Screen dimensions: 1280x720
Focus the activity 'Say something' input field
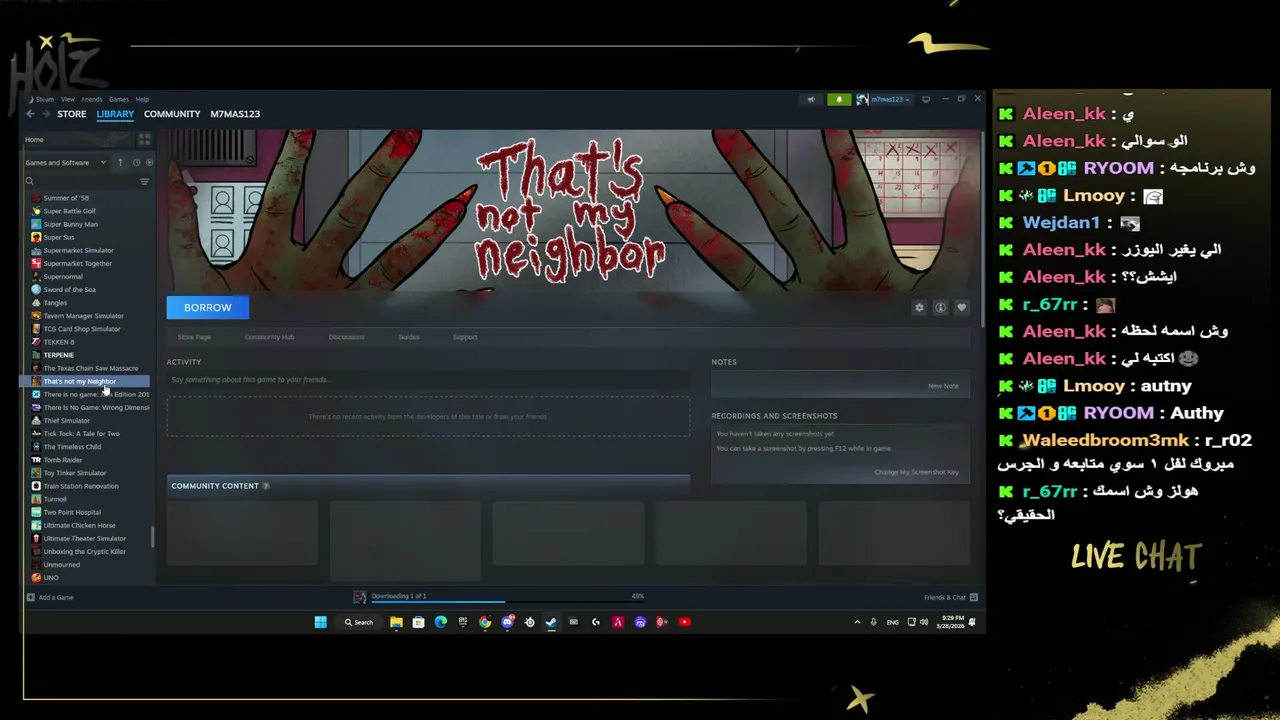[428, 380]
